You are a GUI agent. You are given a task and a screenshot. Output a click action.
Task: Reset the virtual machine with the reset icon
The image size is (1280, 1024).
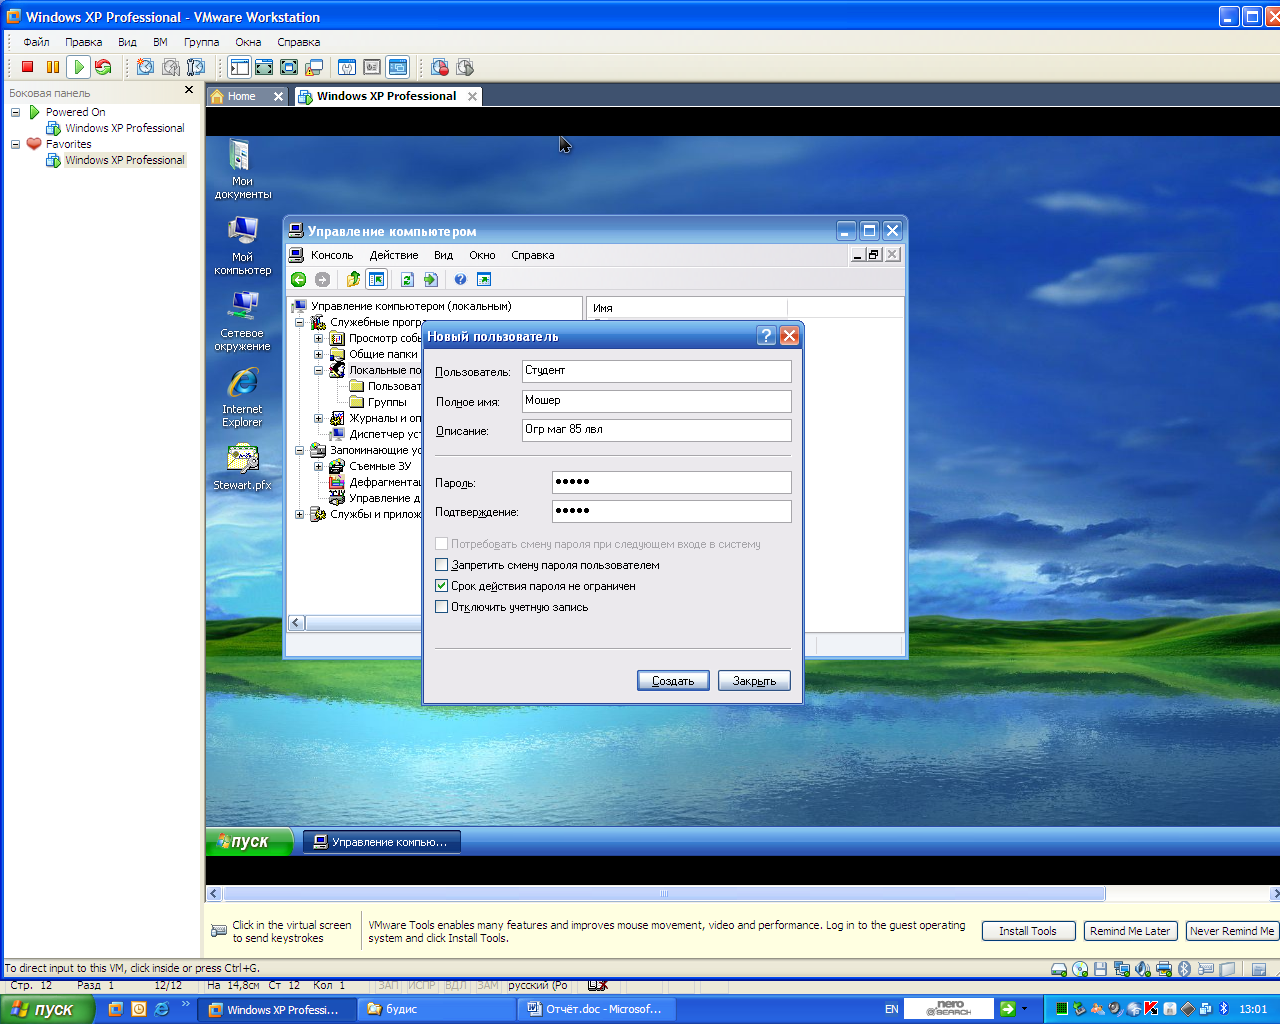pyautogui.click(x=103, y=67)
